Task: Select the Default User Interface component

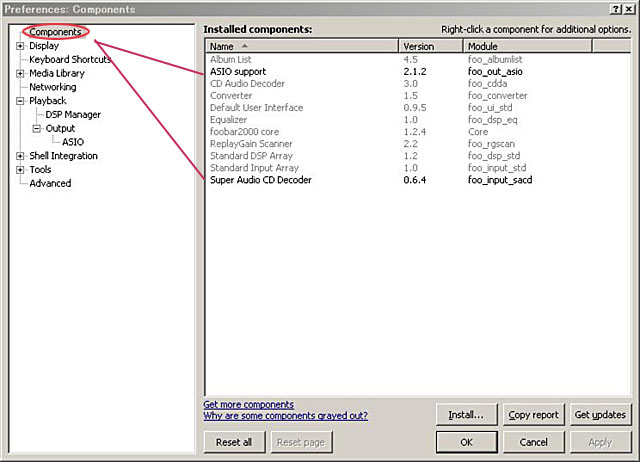Action: coord(418,108)
